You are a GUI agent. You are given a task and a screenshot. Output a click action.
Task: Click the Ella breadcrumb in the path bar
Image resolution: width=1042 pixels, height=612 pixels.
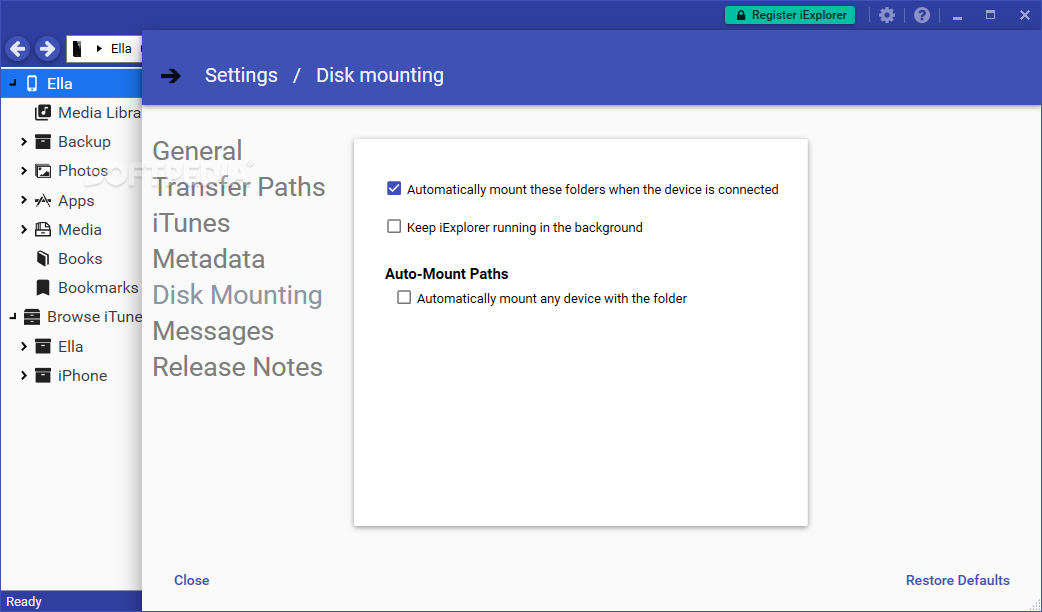(121, 49)
